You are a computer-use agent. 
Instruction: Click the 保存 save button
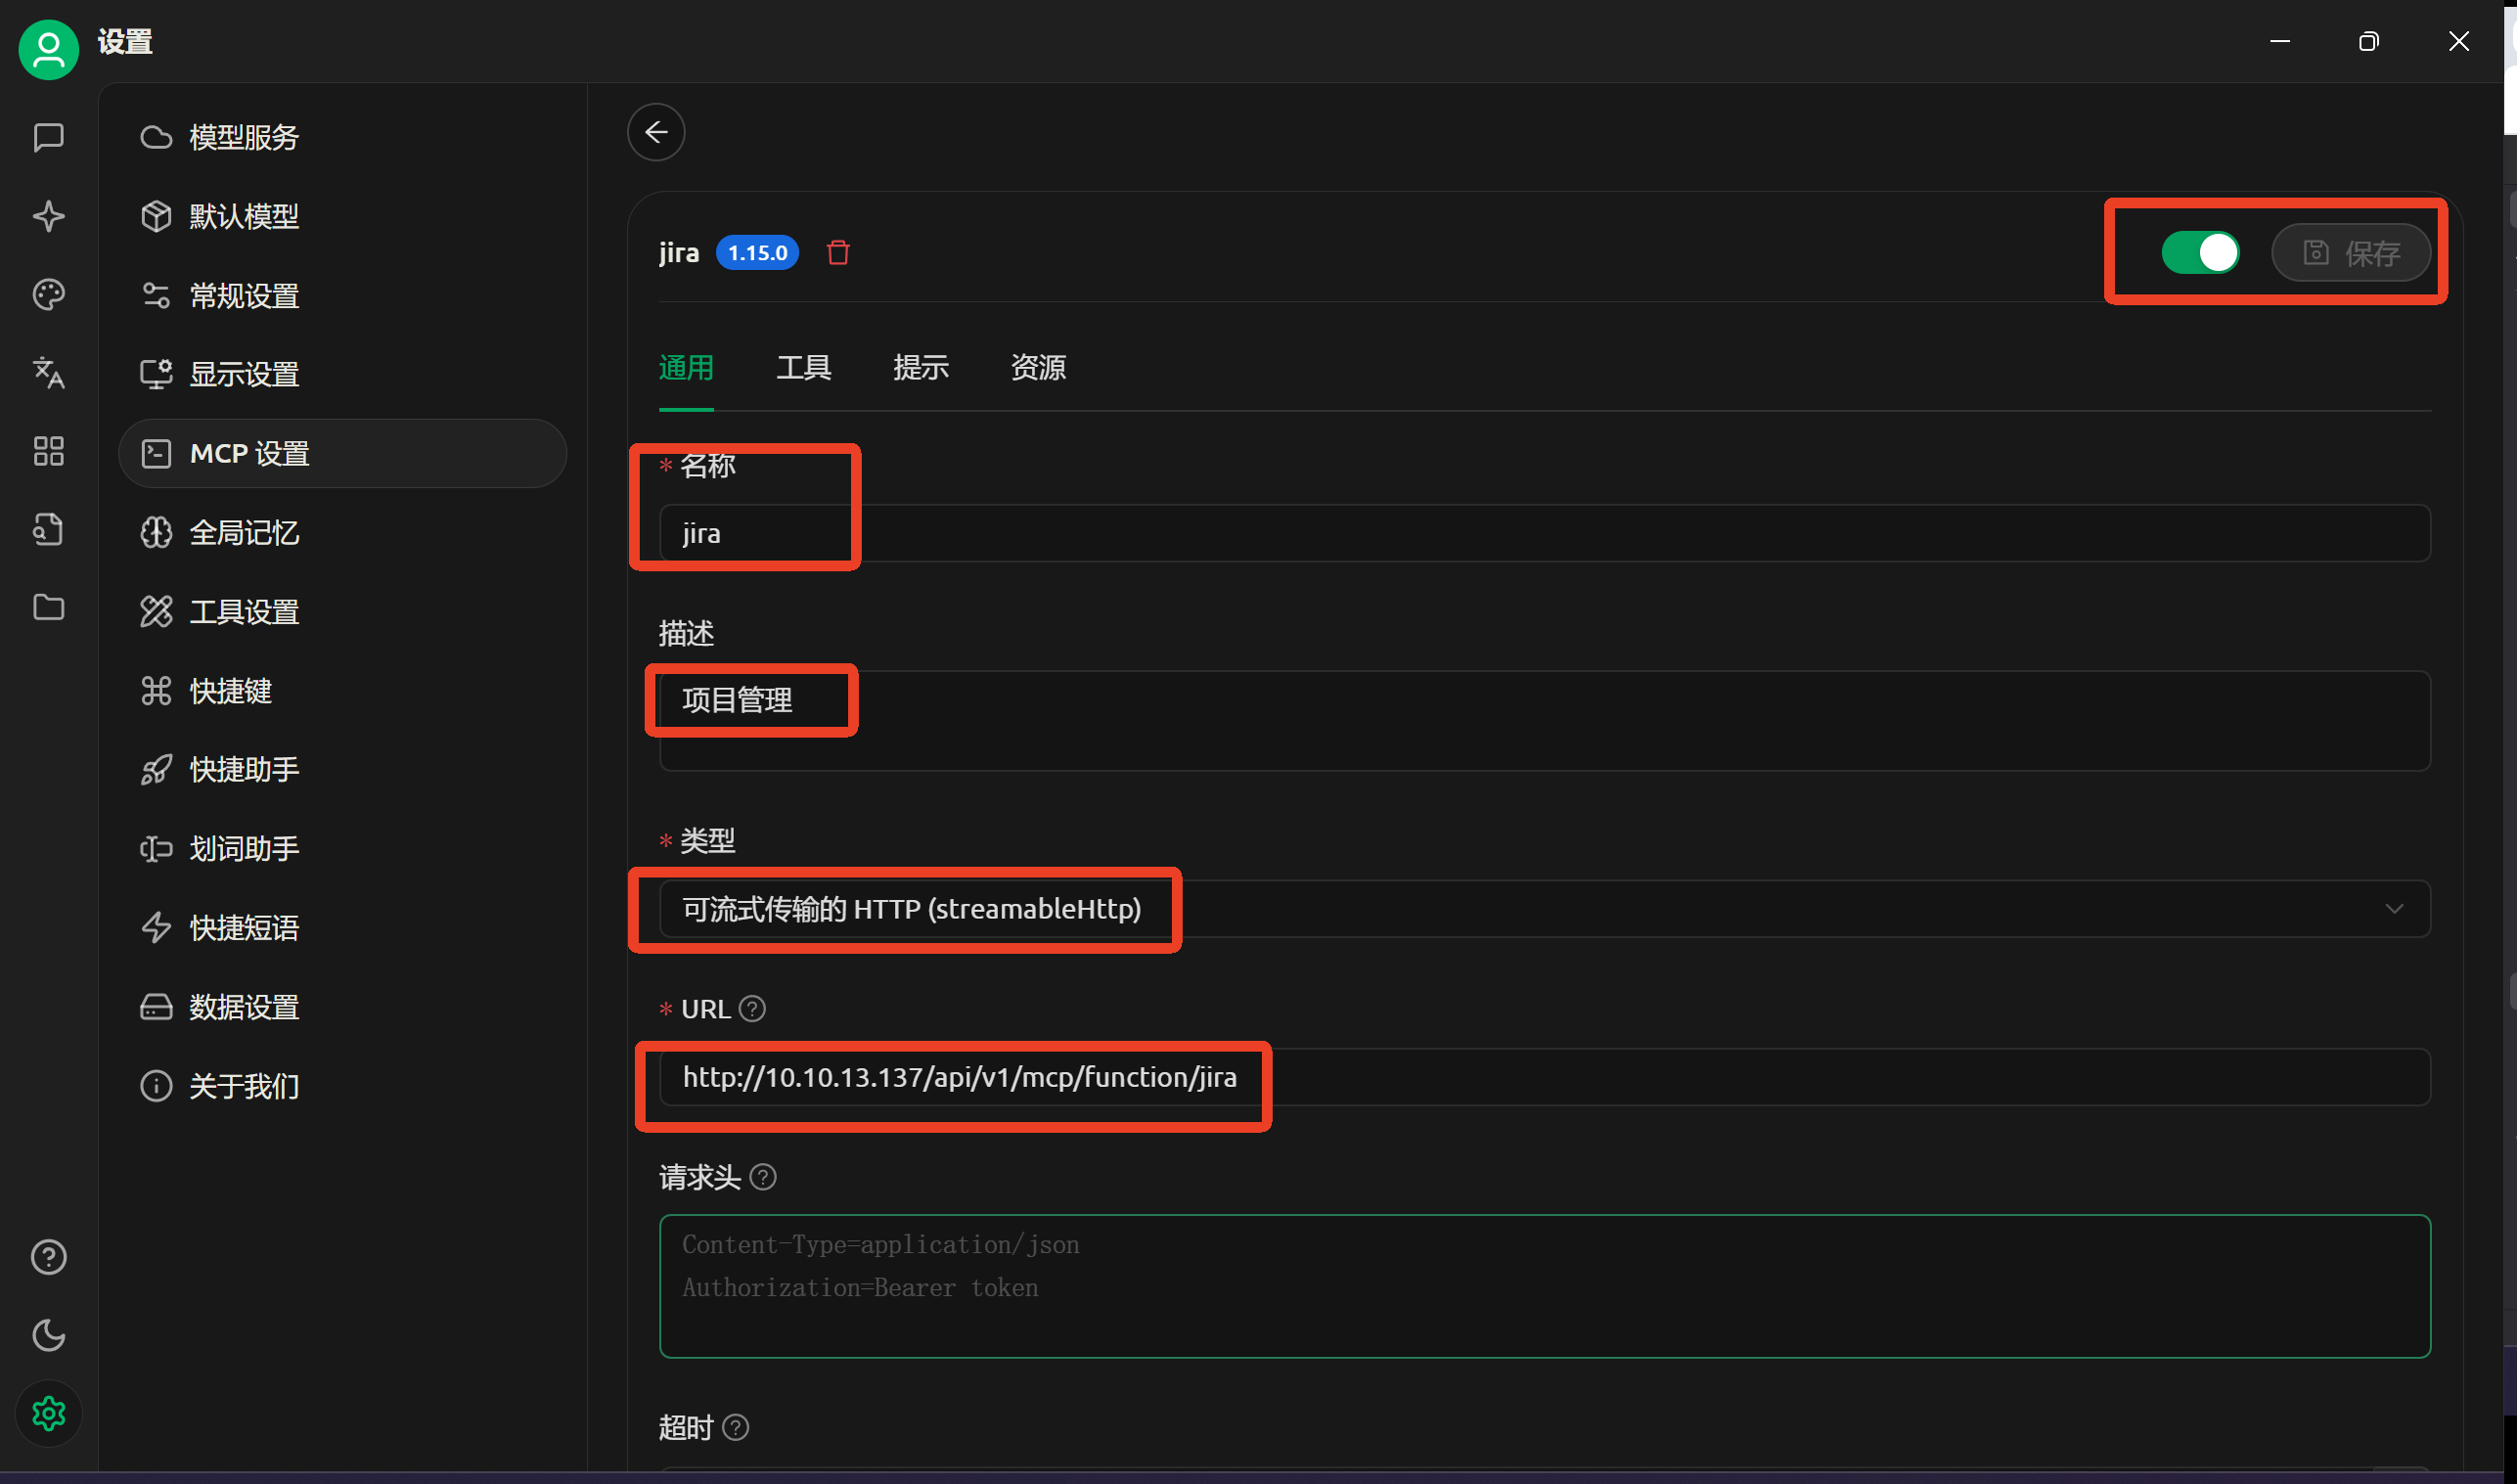(2350, 253)
